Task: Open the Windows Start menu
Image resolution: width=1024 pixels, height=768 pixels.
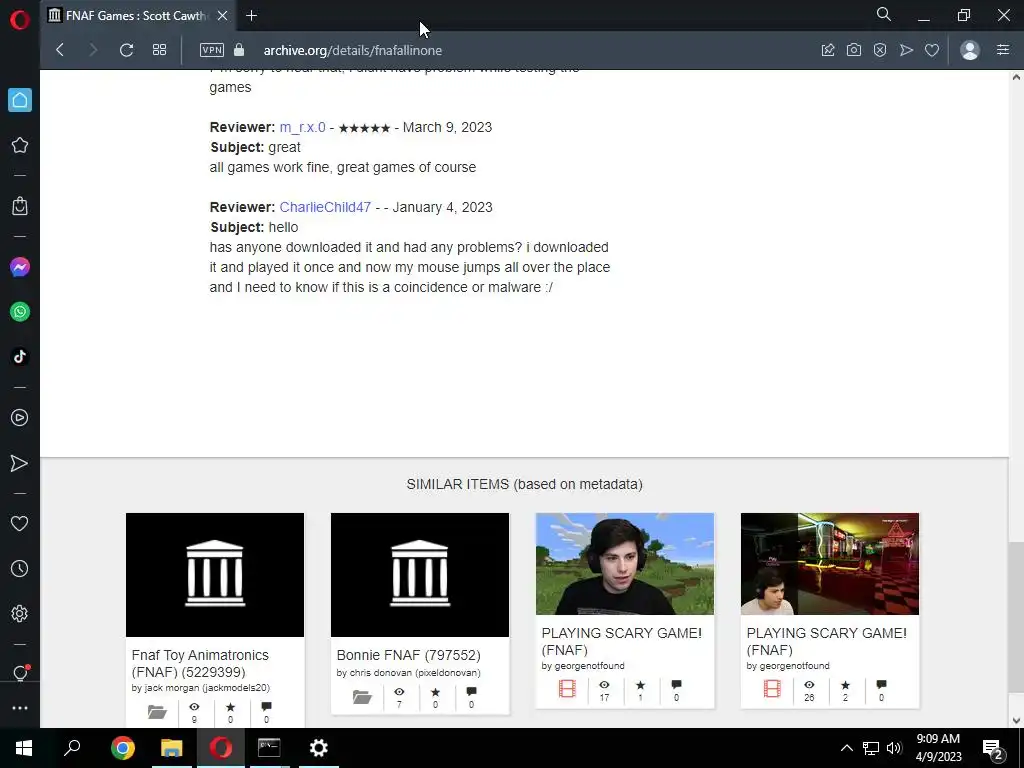Action: click(x=24, y=748)
